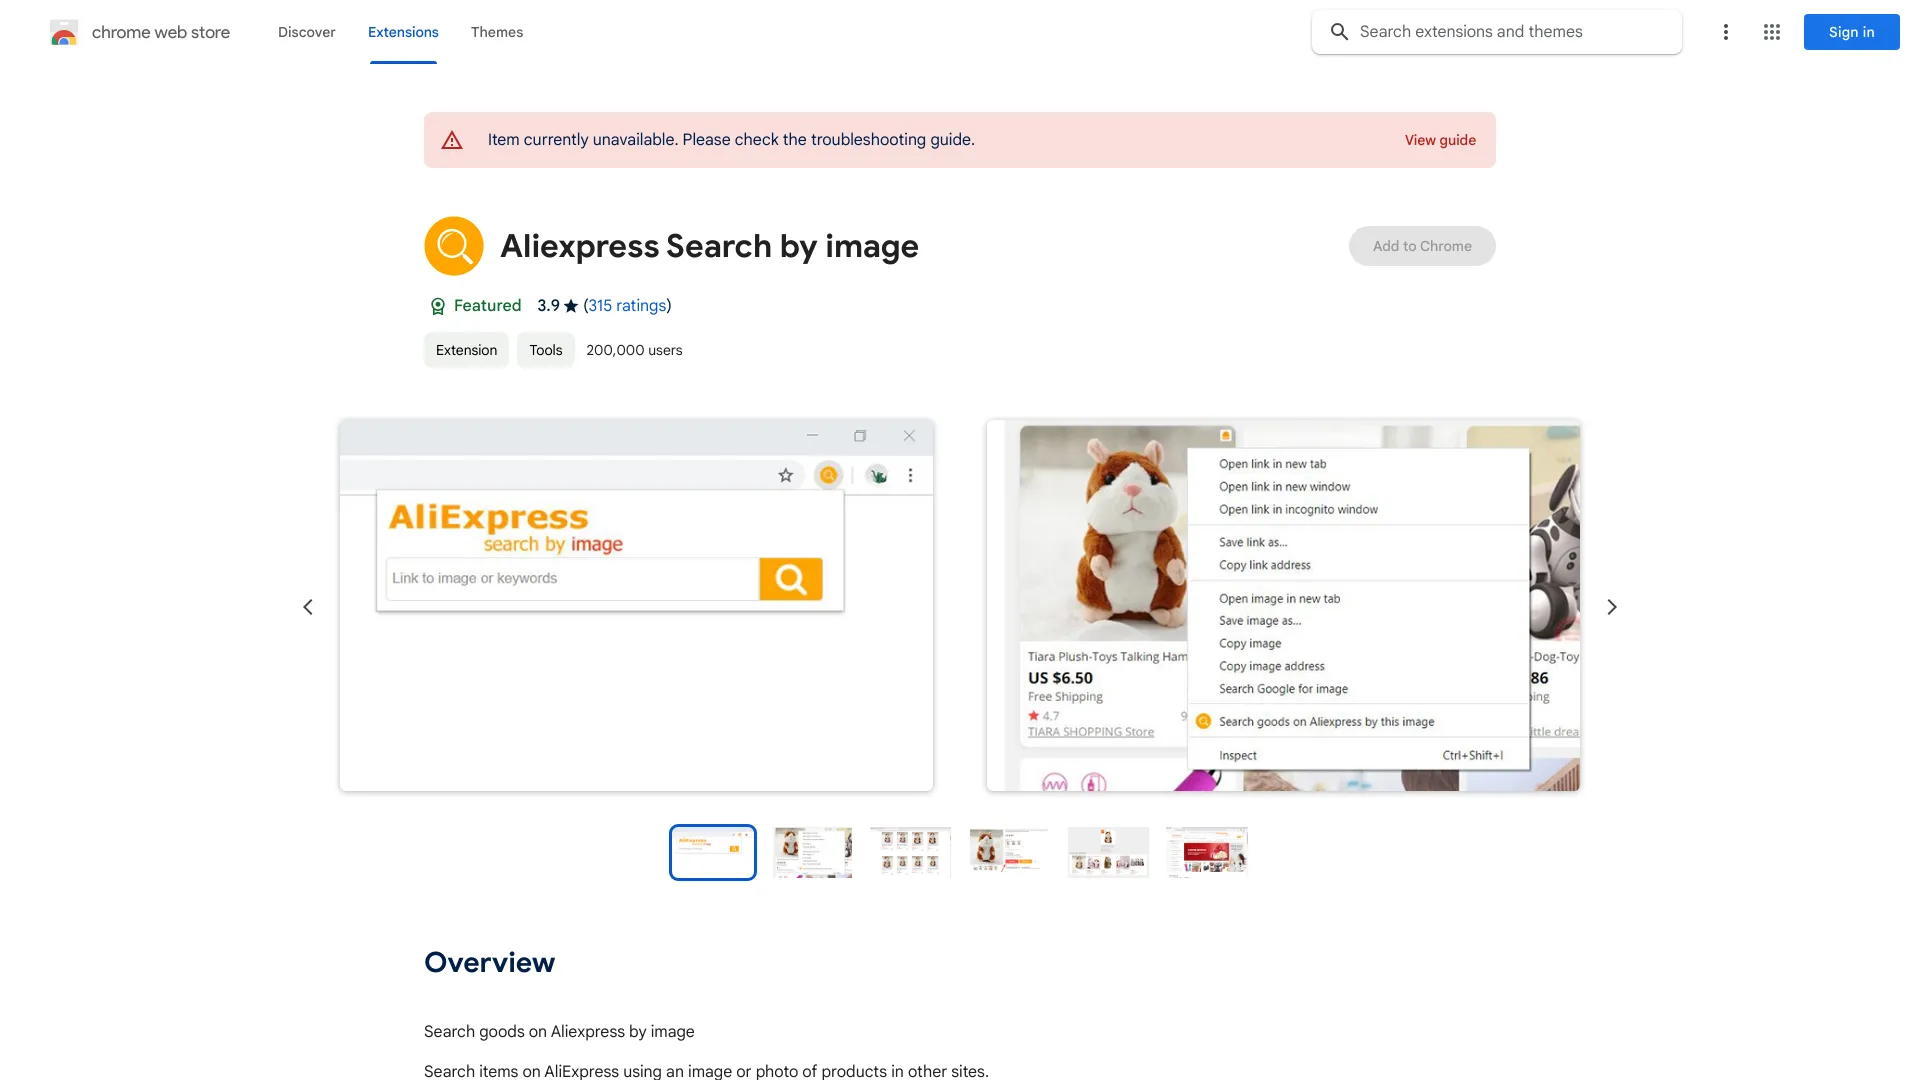Open the Themes tab
1920x1080 pixels.
(x=497, y=32)
